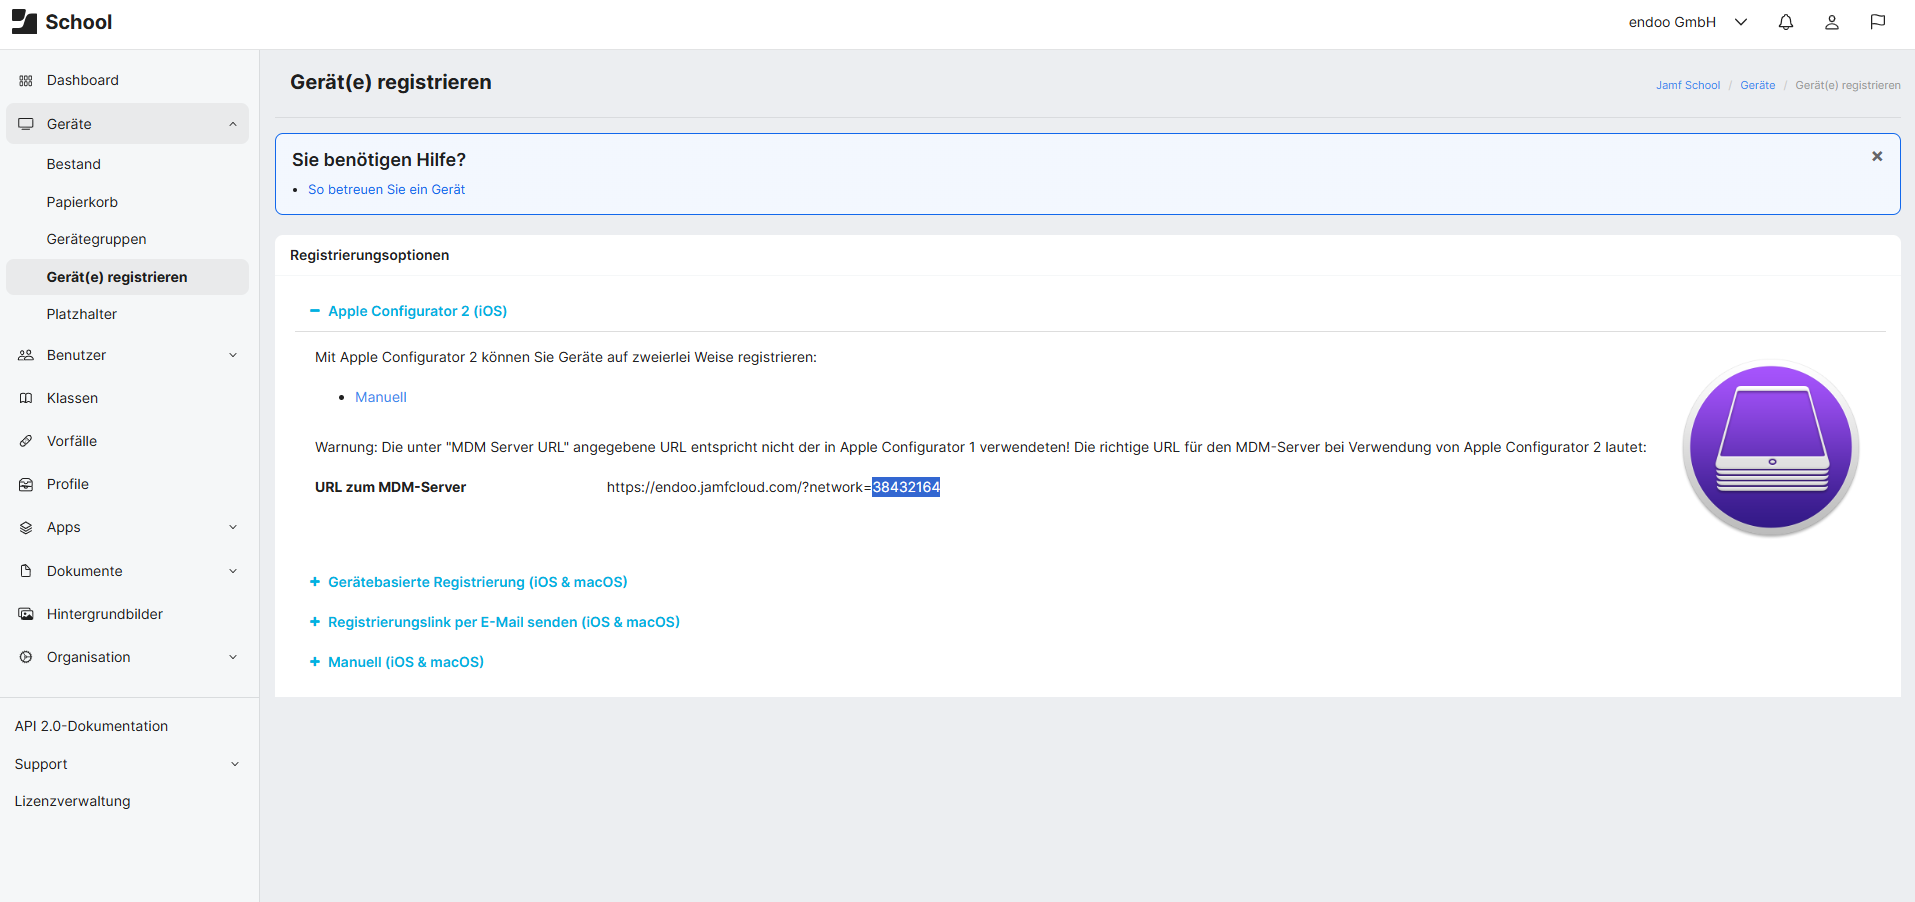Expand the Support menu chevron
Screen dimensions: 1915x902
click(235, 764)
